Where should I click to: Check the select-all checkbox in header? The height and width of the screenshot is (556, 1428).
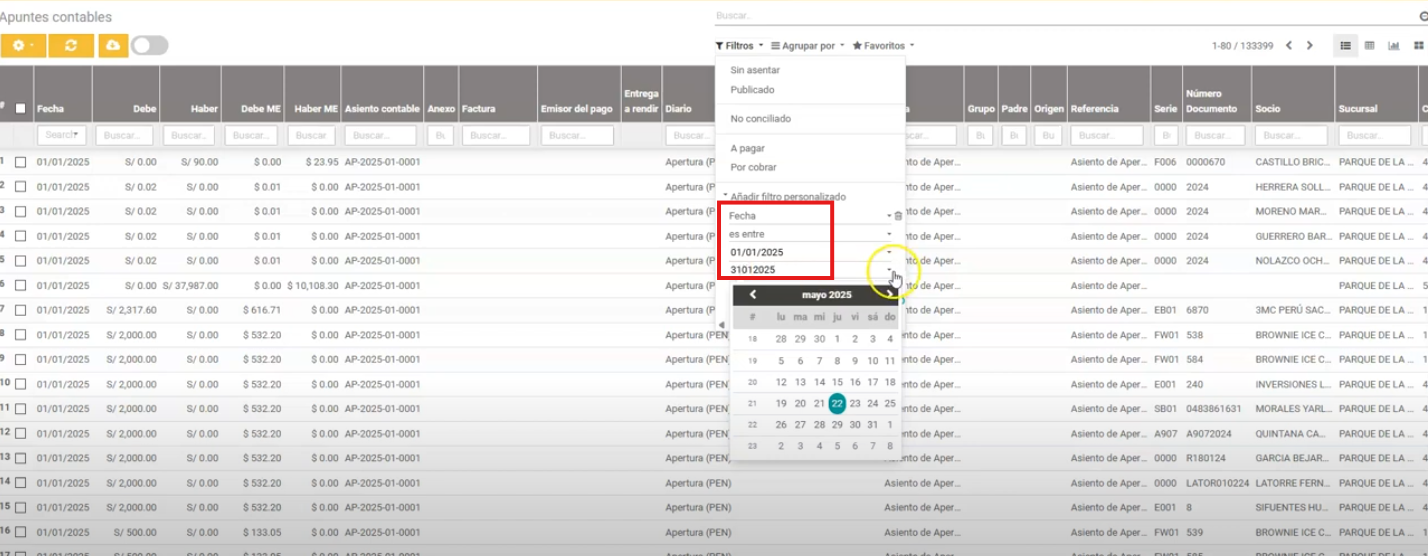coord(21,109)
